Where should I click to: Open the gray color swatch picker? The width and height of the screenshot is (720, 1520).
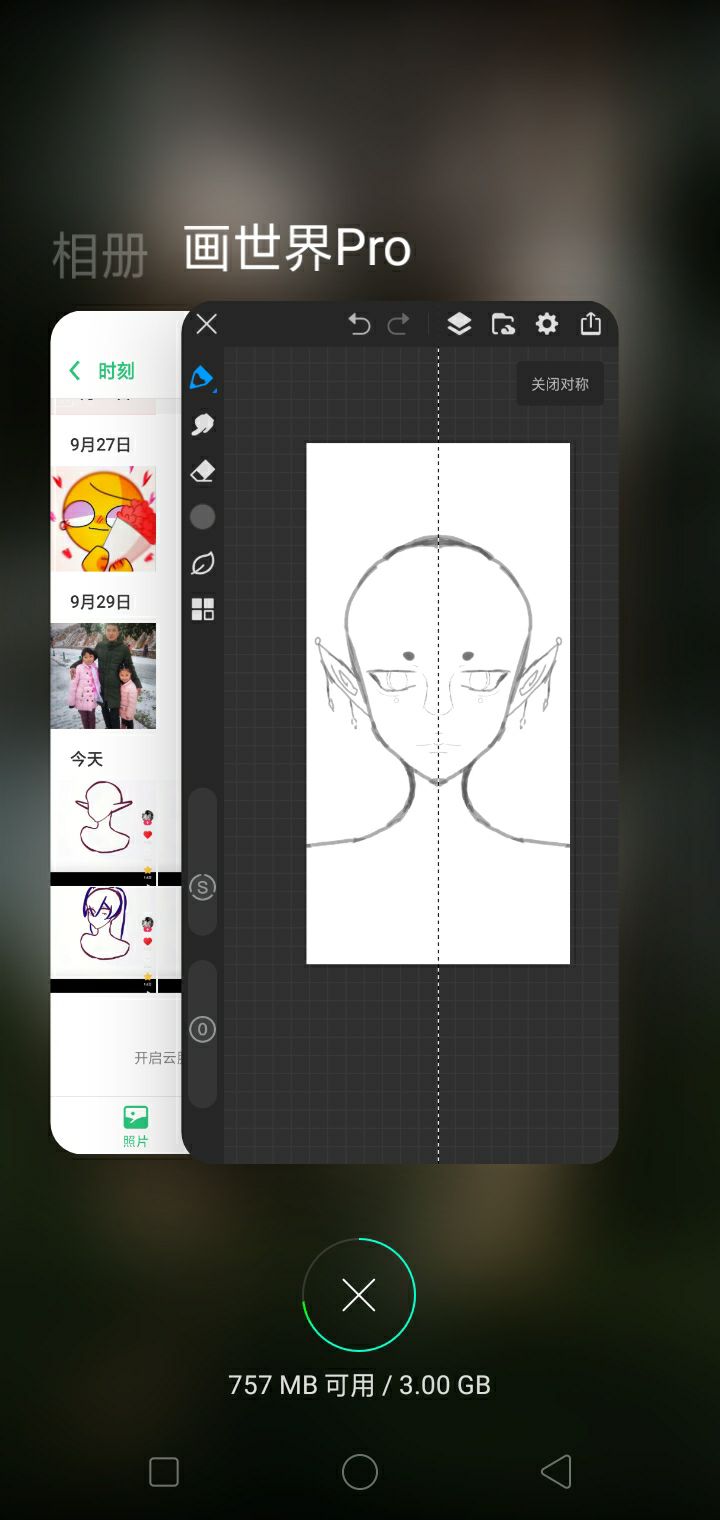pyautogui.click(x=202, y=517)
